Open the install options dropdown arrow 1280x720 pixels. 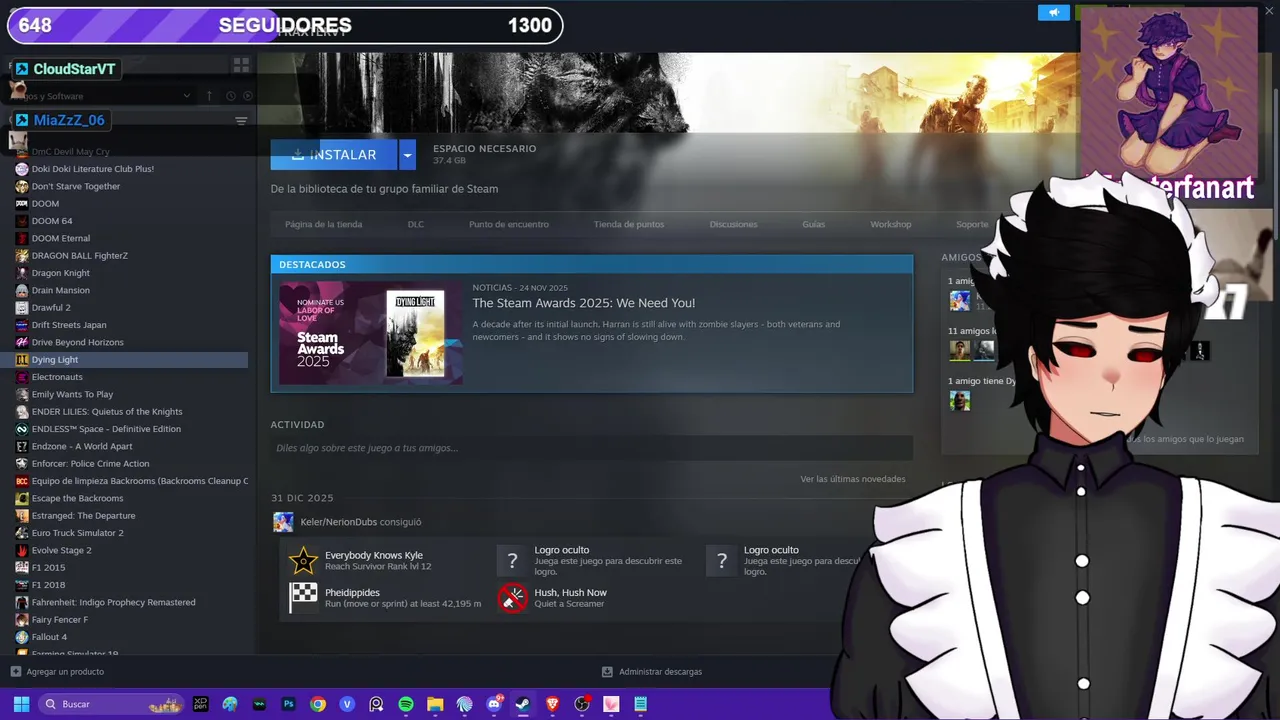(x=407, y=155)
